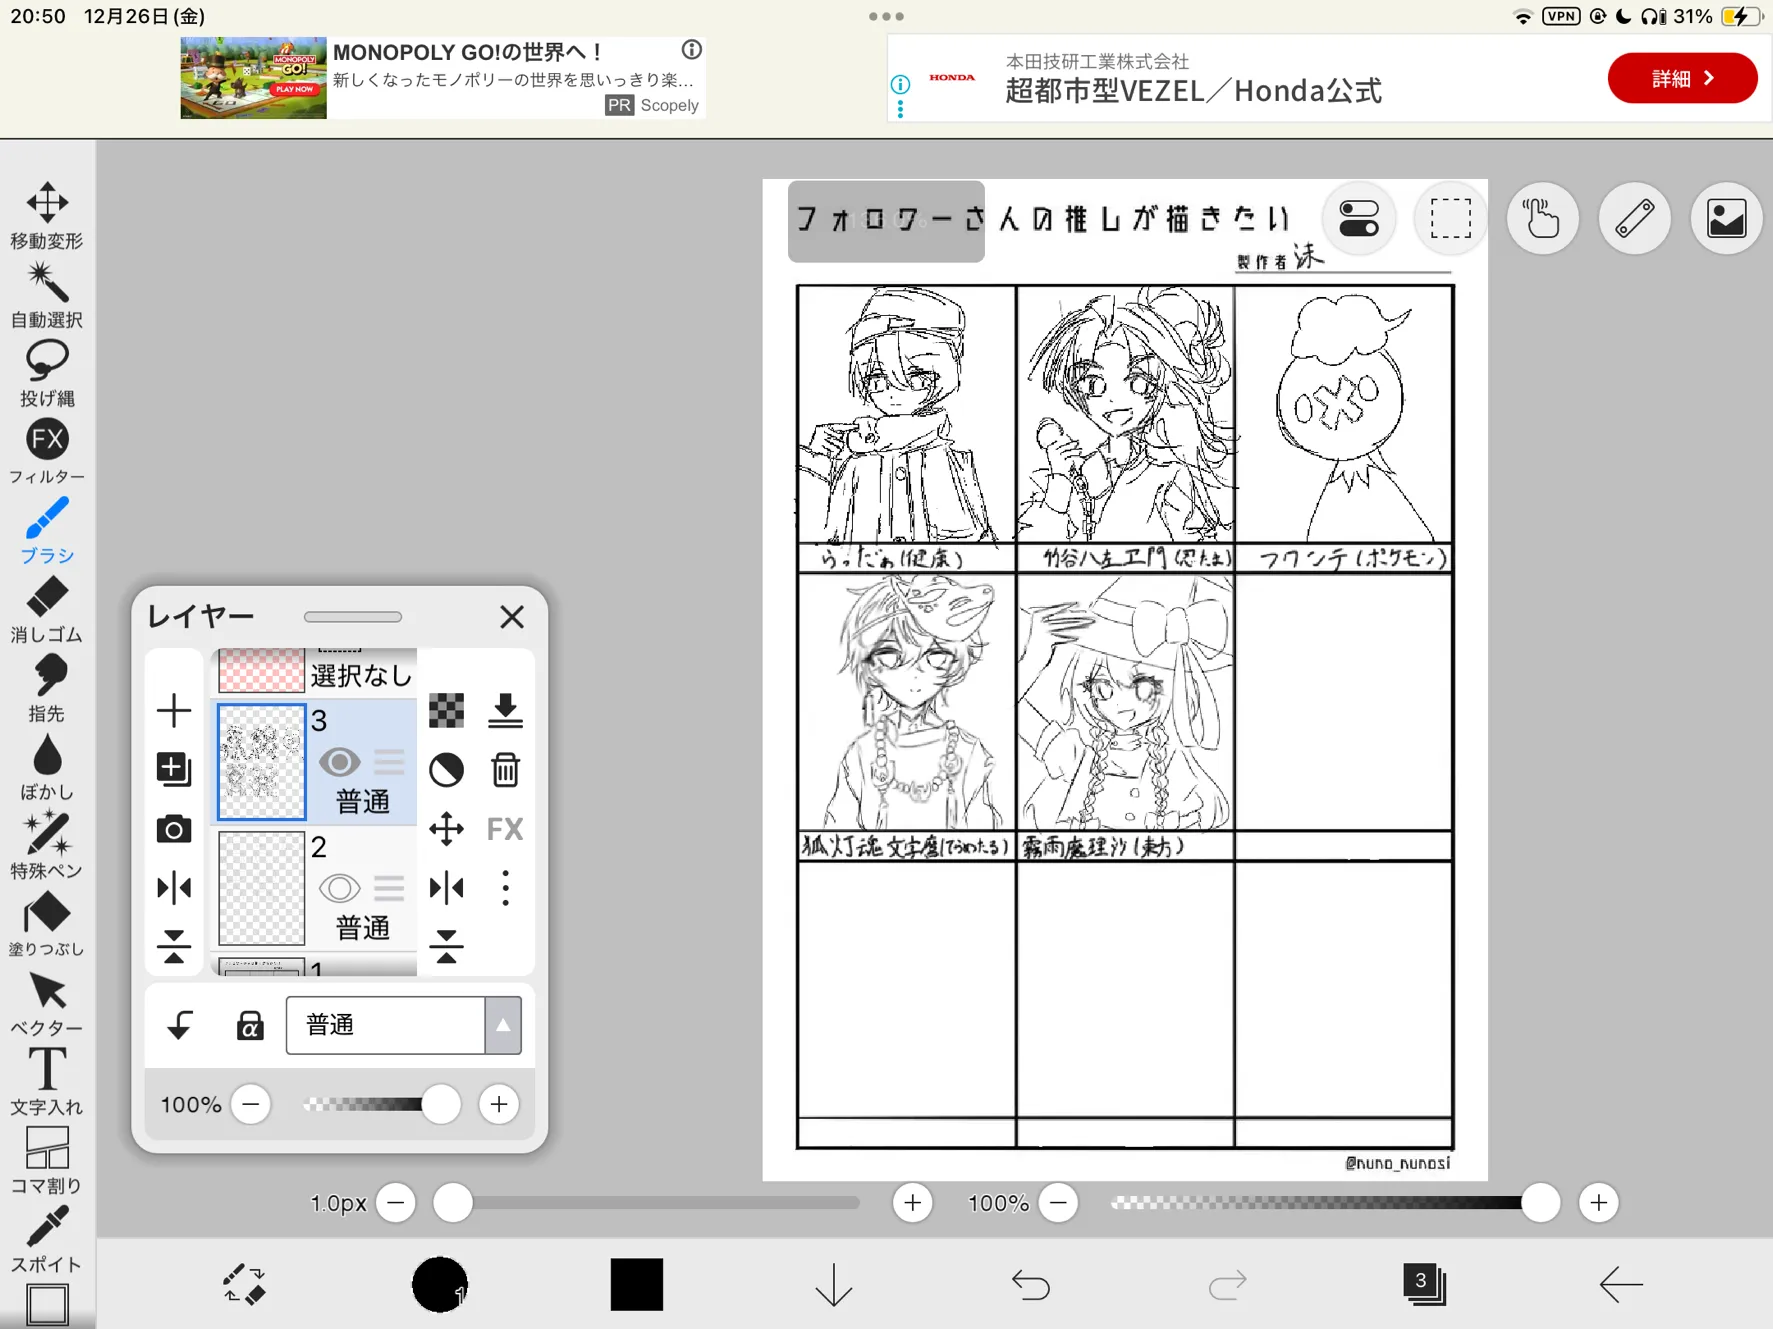Open the フィルター FX filter tool
The height and width of the screenshot is (1329, 1773).
point(47,452)
